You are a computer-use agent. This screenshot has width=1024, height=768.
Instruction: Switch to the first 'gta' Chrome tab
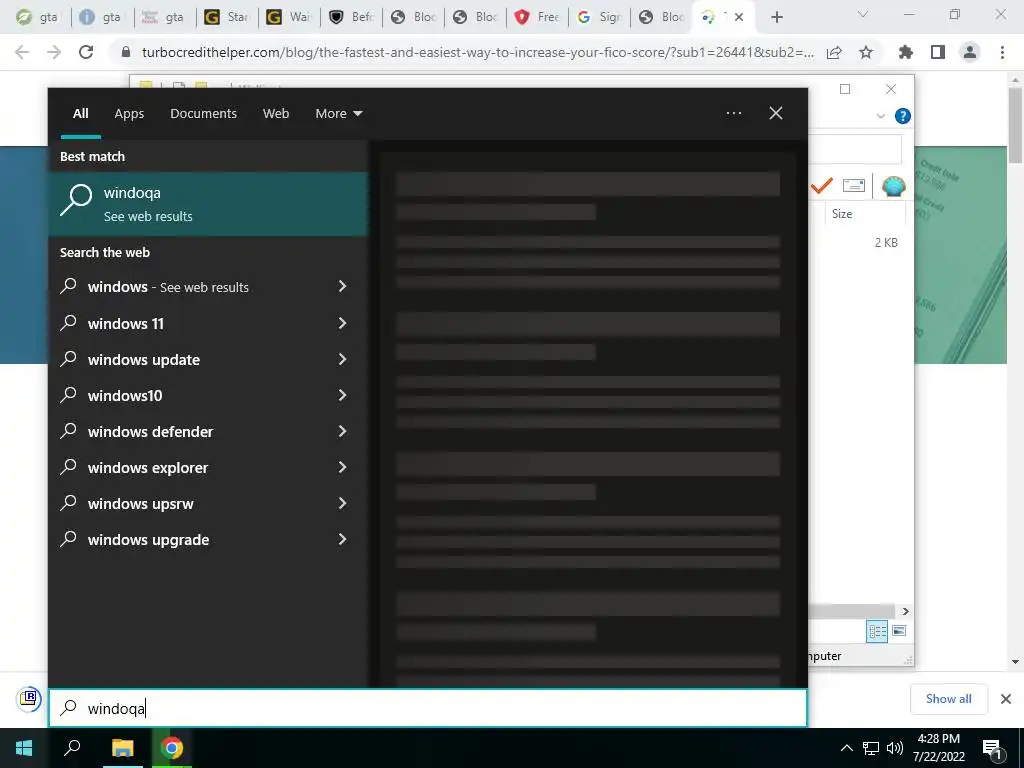[37, 17]
